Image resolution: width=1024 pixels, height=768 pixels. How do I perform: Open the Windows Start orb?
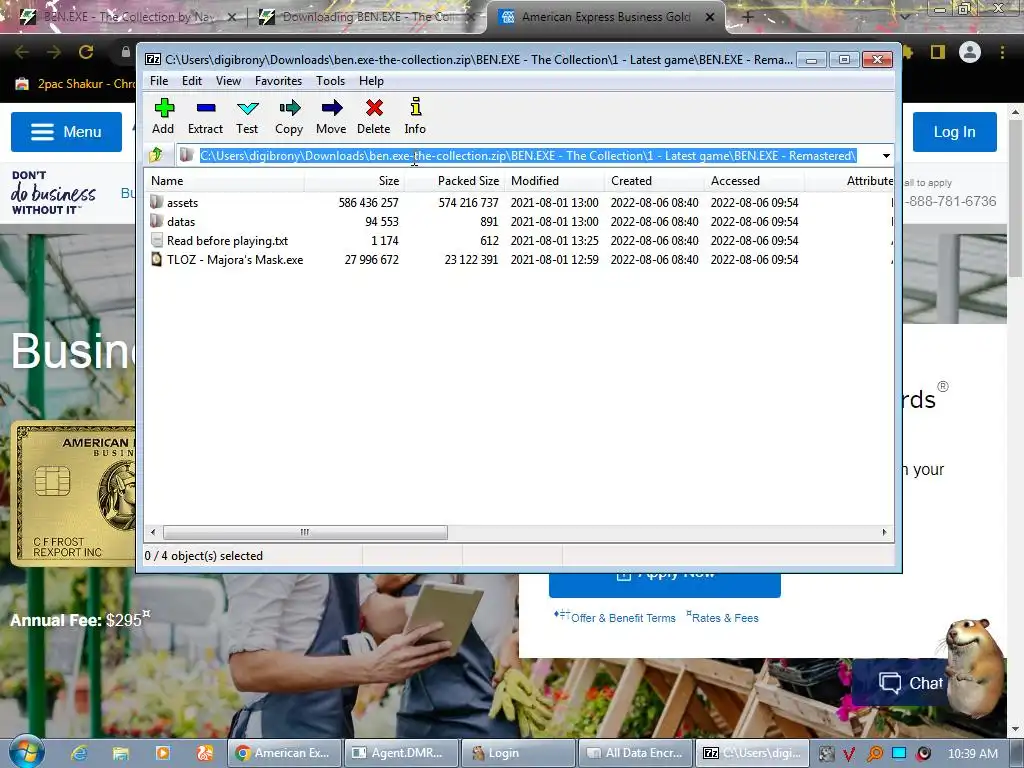click(26, 752)
